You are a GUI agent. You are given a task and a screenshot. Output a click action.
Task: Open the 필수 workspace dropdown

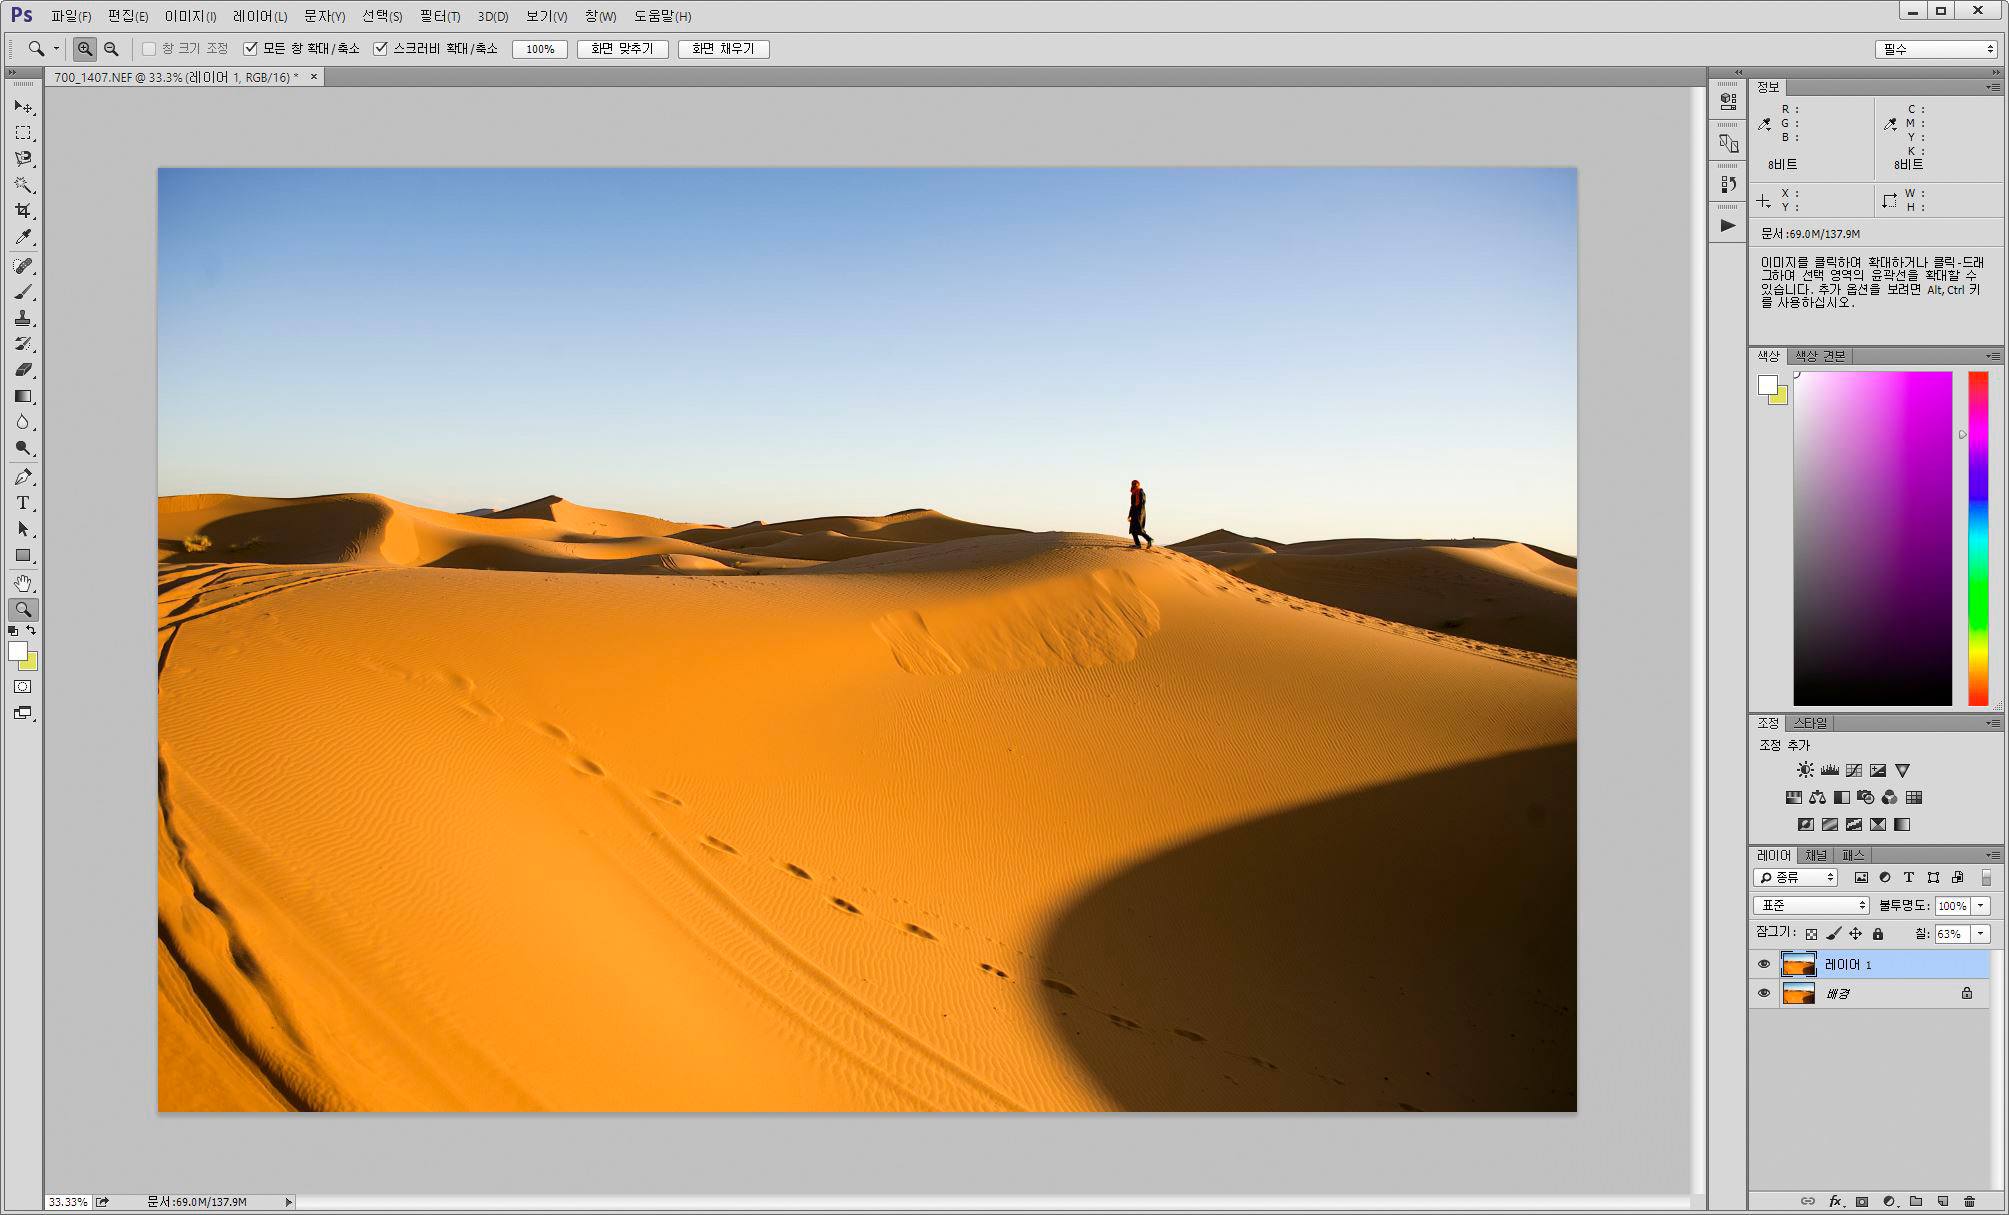(x=1936, y=49)
